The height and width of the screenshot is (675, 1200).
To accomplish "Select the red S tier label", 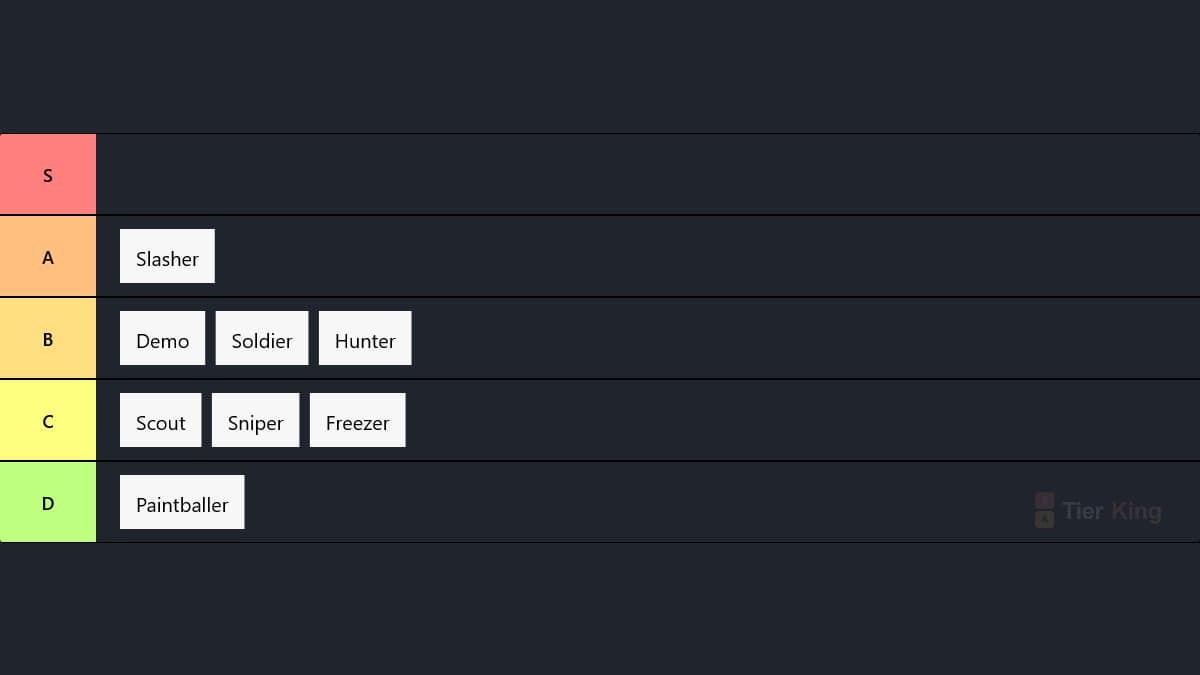I will point(48,175).
